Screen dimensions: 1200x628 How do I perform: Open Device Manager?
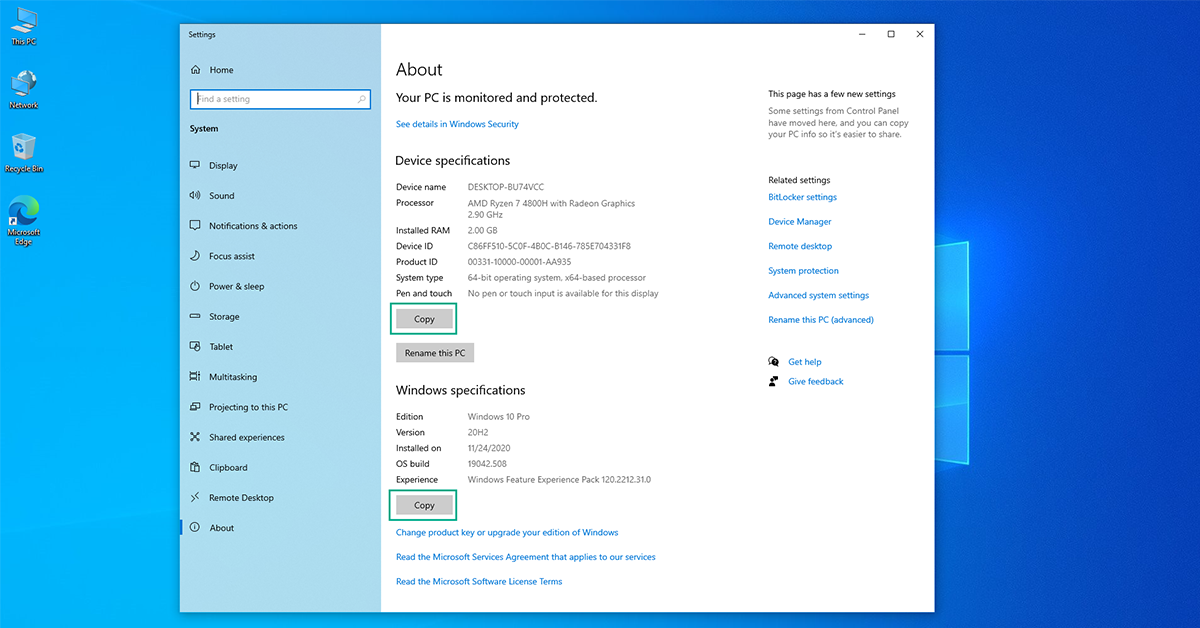pos(799,221)
